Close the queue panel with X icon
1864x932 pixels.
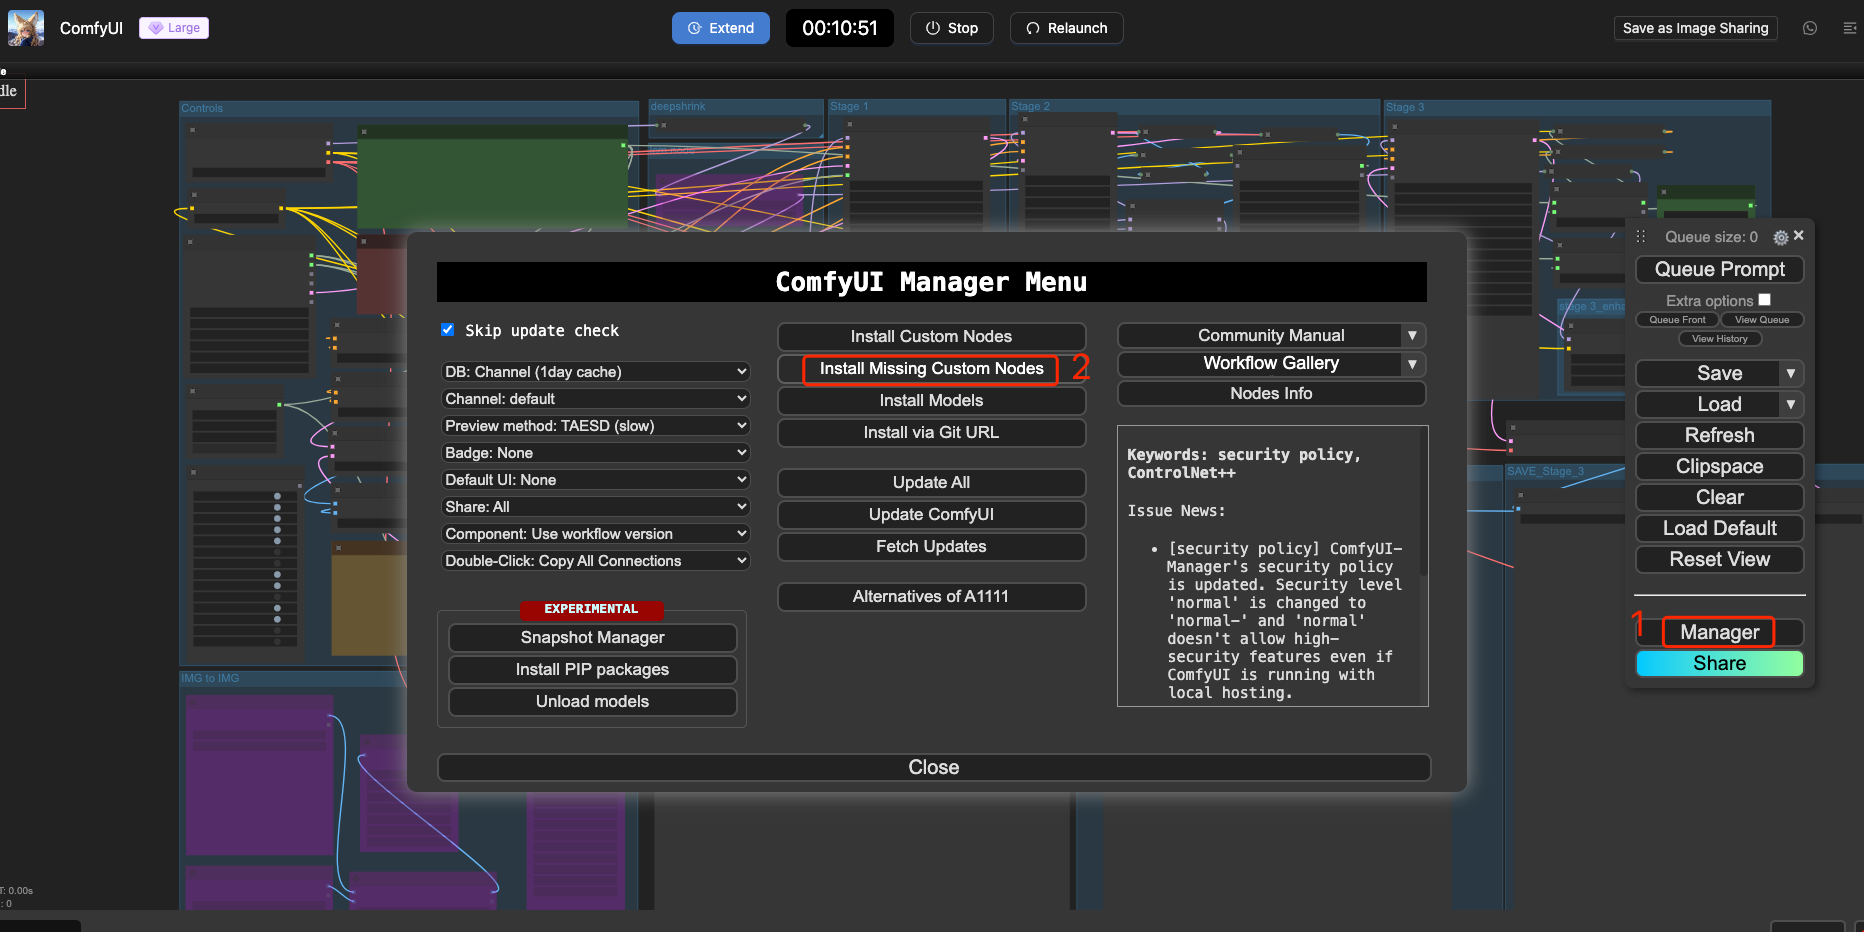tap(1799, 235)
